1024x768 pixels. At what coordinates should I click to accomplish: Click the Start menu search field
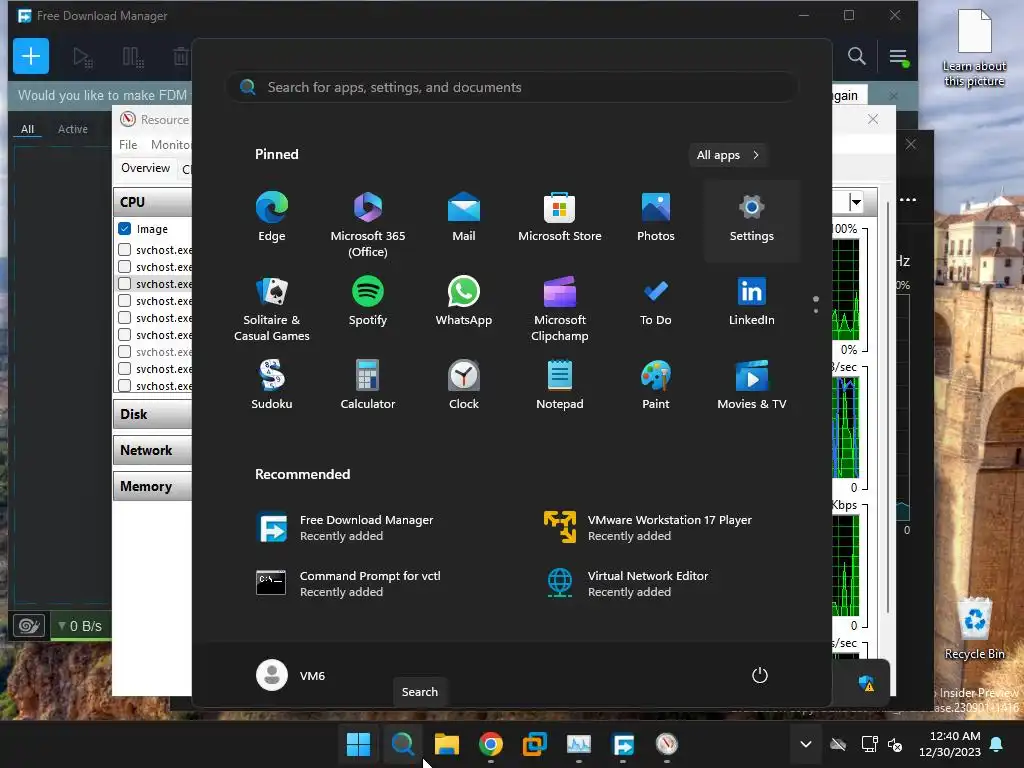(x=512, y=87)
